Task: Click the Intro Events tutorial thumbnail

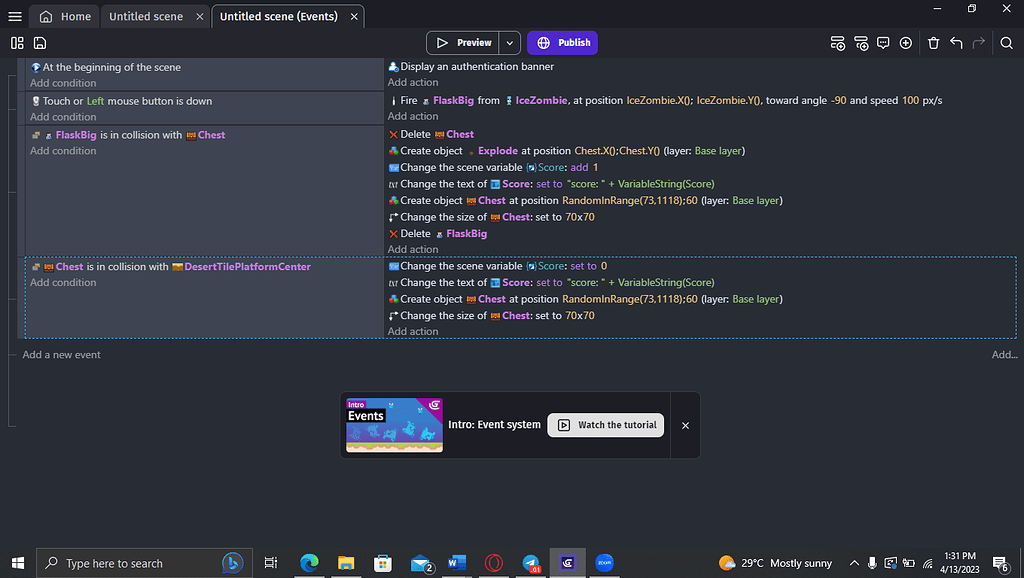Action: 394,425
